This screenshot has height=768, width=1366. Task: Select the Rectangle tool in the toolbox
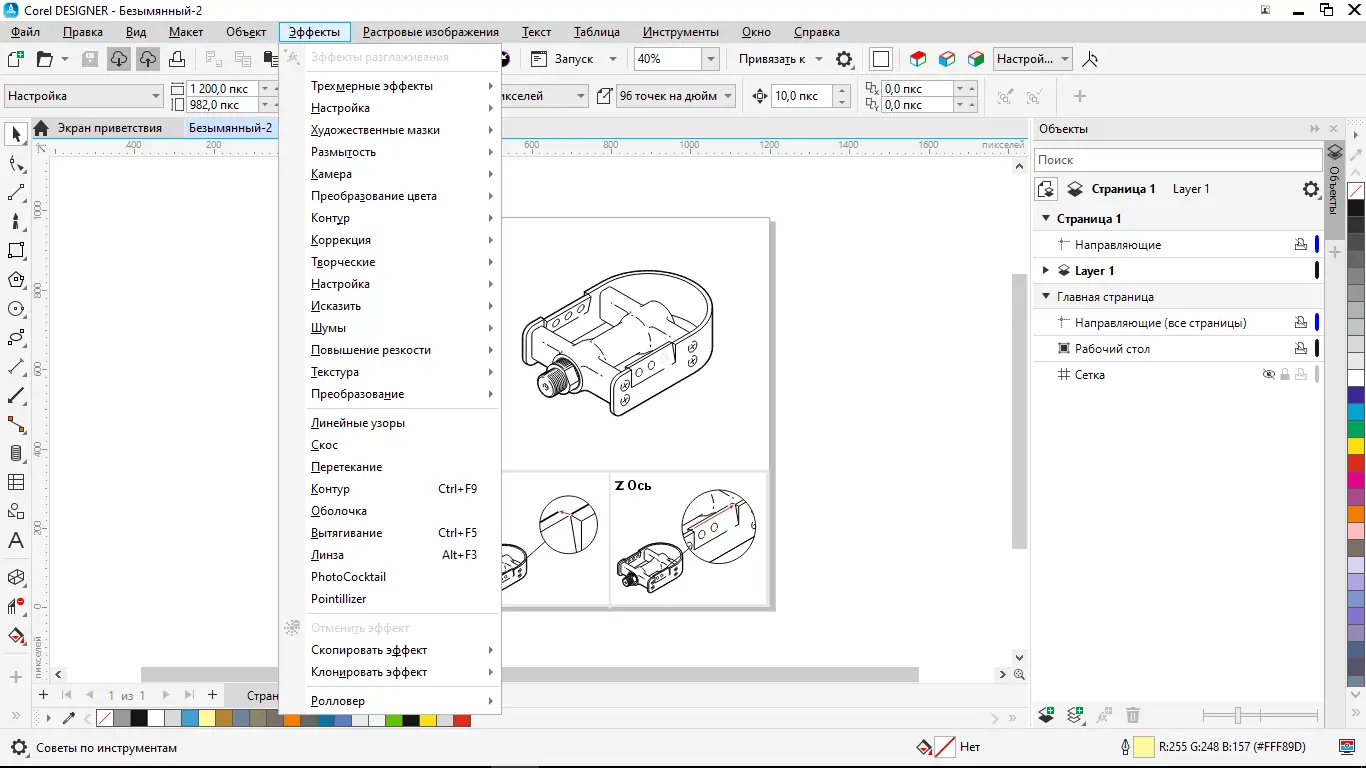[x=16, y=250]
